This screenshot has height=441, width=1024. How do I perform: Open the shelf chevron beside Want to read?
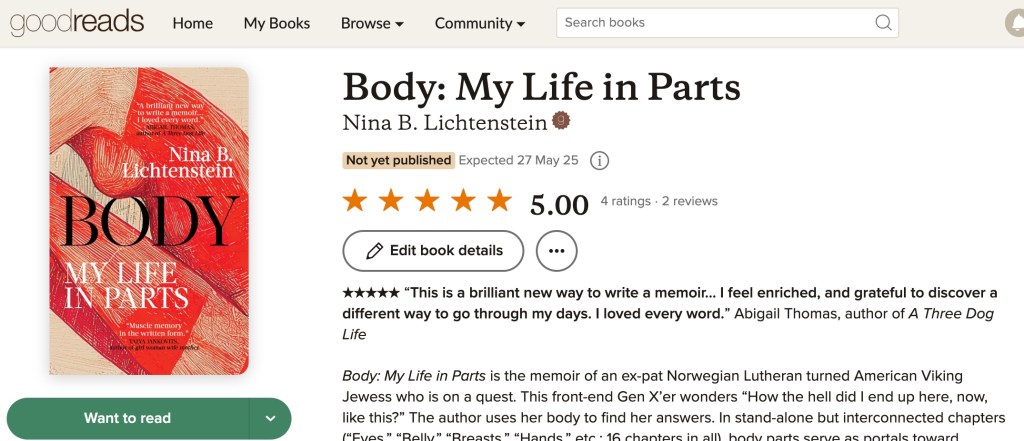click(270, 418)
